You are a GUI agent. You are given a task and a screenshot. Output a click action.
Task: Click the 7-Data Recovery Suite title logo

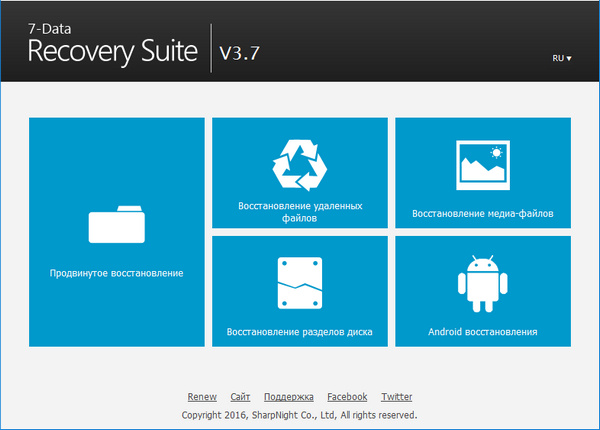(x=112, y=45)
